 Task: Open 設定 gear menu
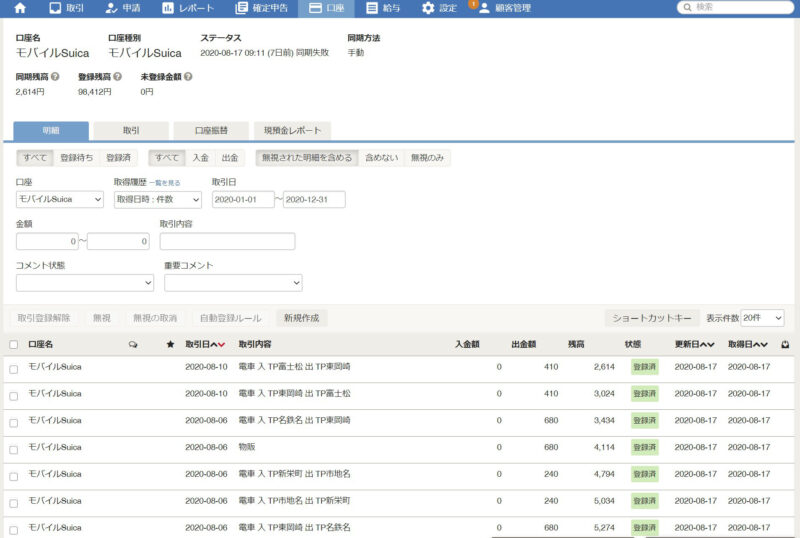[x=439, y=8]
